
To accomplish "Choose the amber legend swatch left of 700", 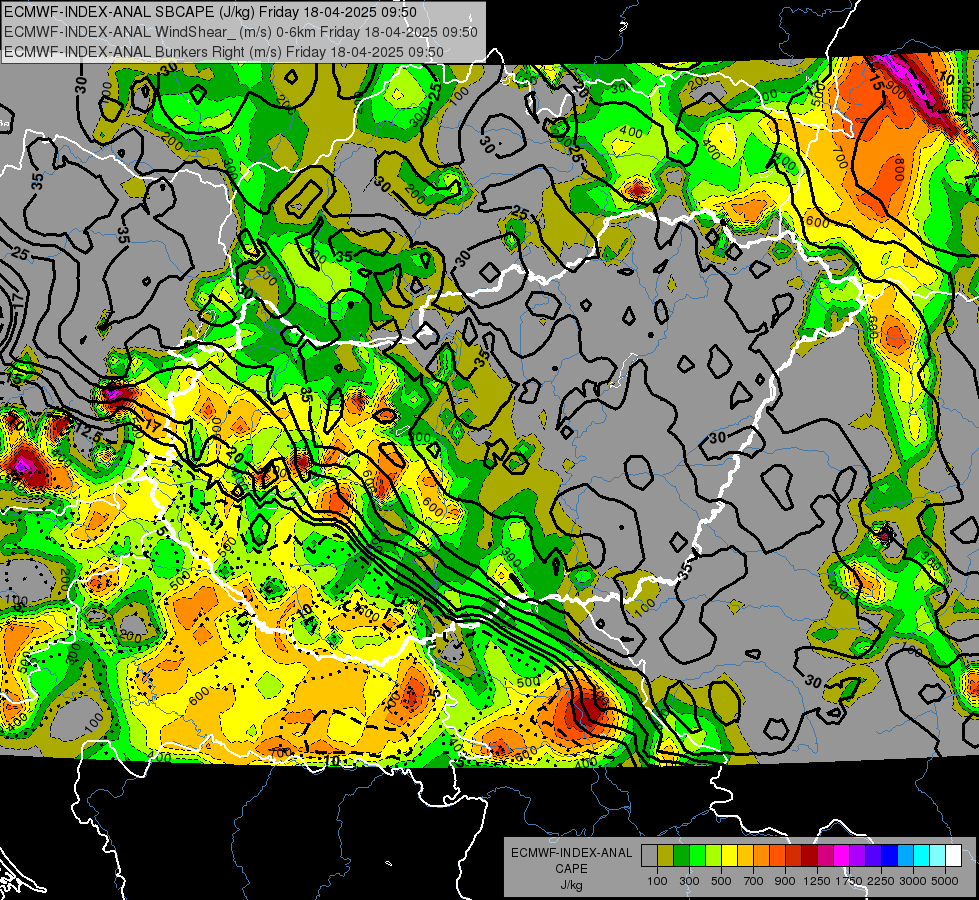I will pyautogui.click(x=745, y=856).
